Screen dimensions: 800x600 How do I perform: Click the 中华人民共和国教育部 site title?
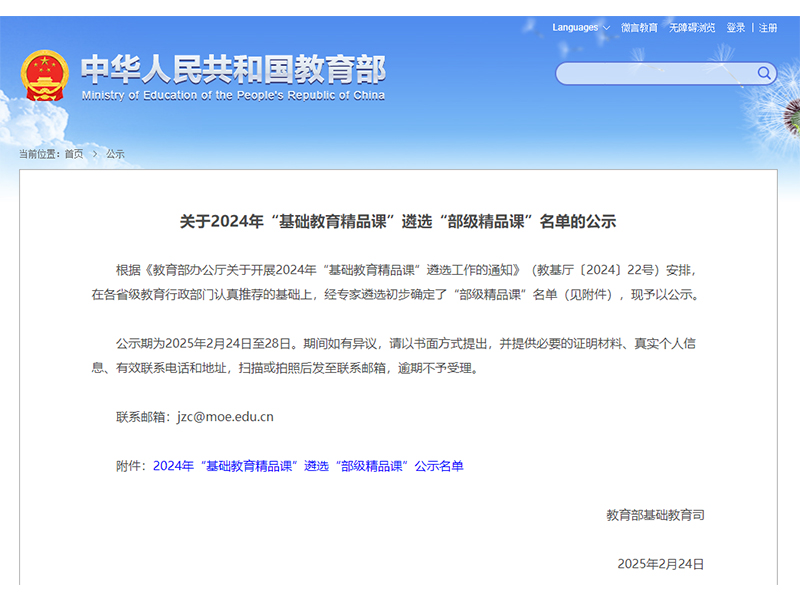click(x=232, y=69)
